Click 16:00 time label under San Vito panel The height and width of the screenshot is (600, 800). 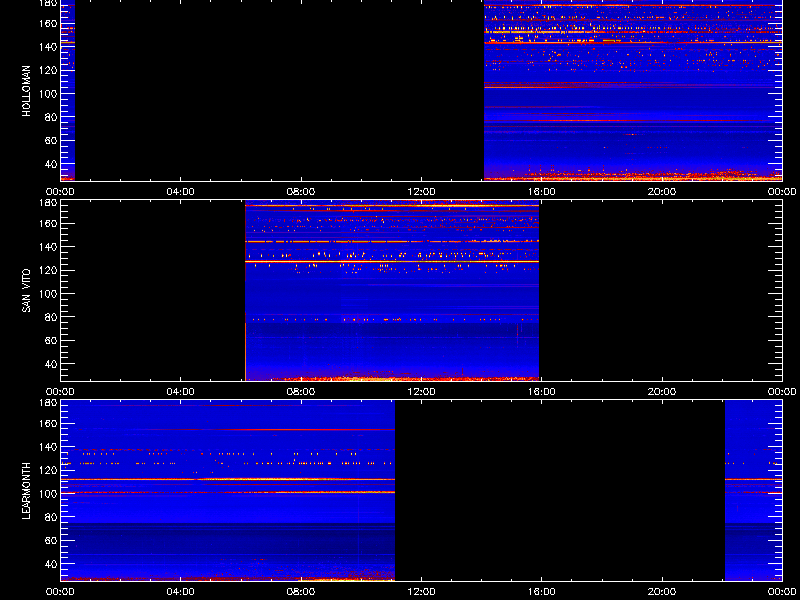point(541,392)
